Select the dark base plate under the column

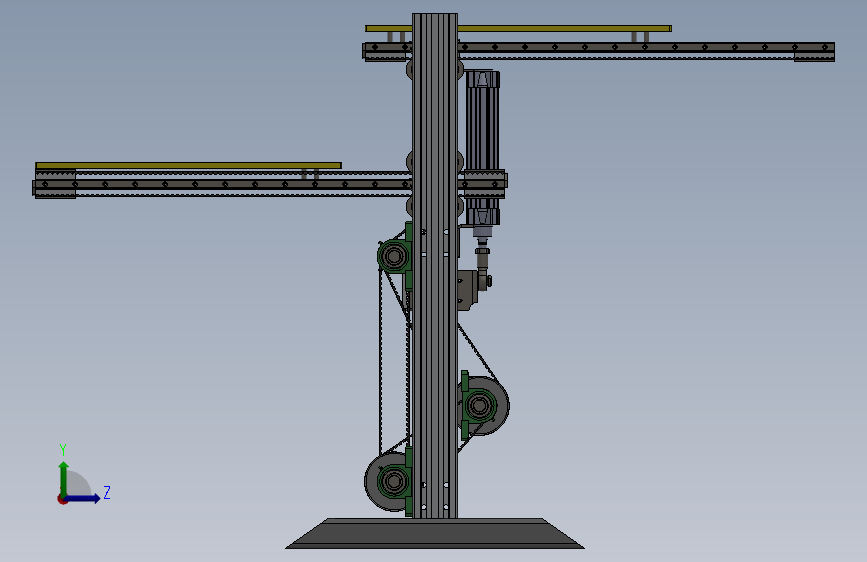435,534
